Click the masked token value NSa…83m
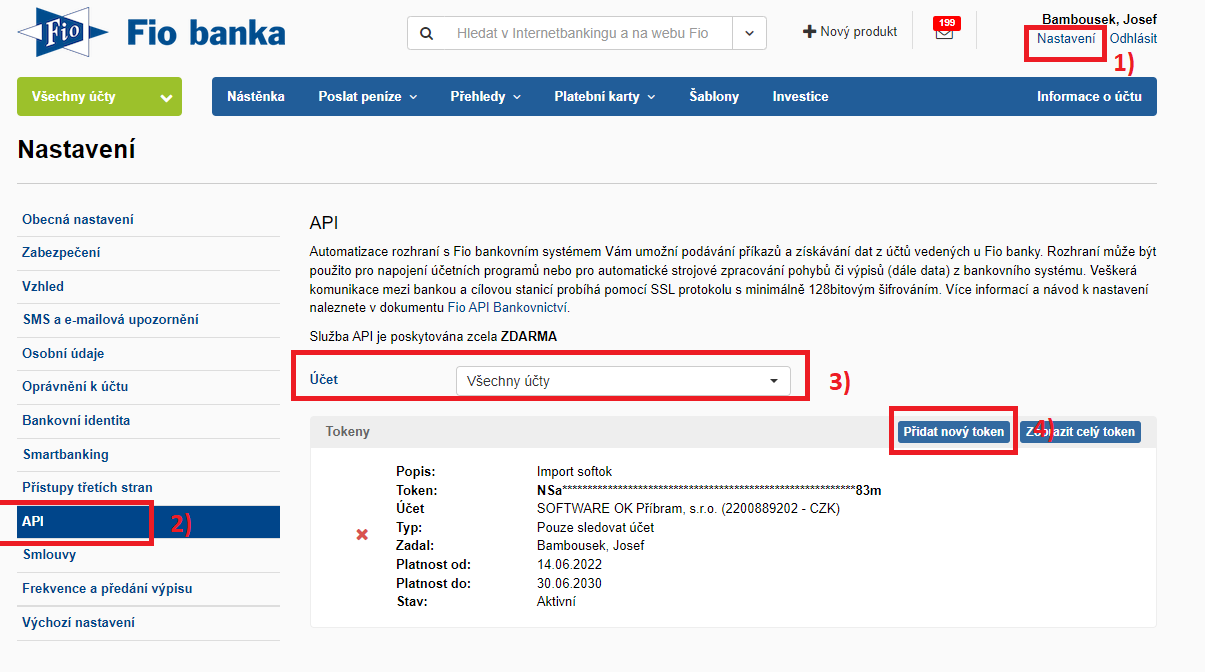The height and width of the screenshot is (672, 1205). click(x=709, y=490)
